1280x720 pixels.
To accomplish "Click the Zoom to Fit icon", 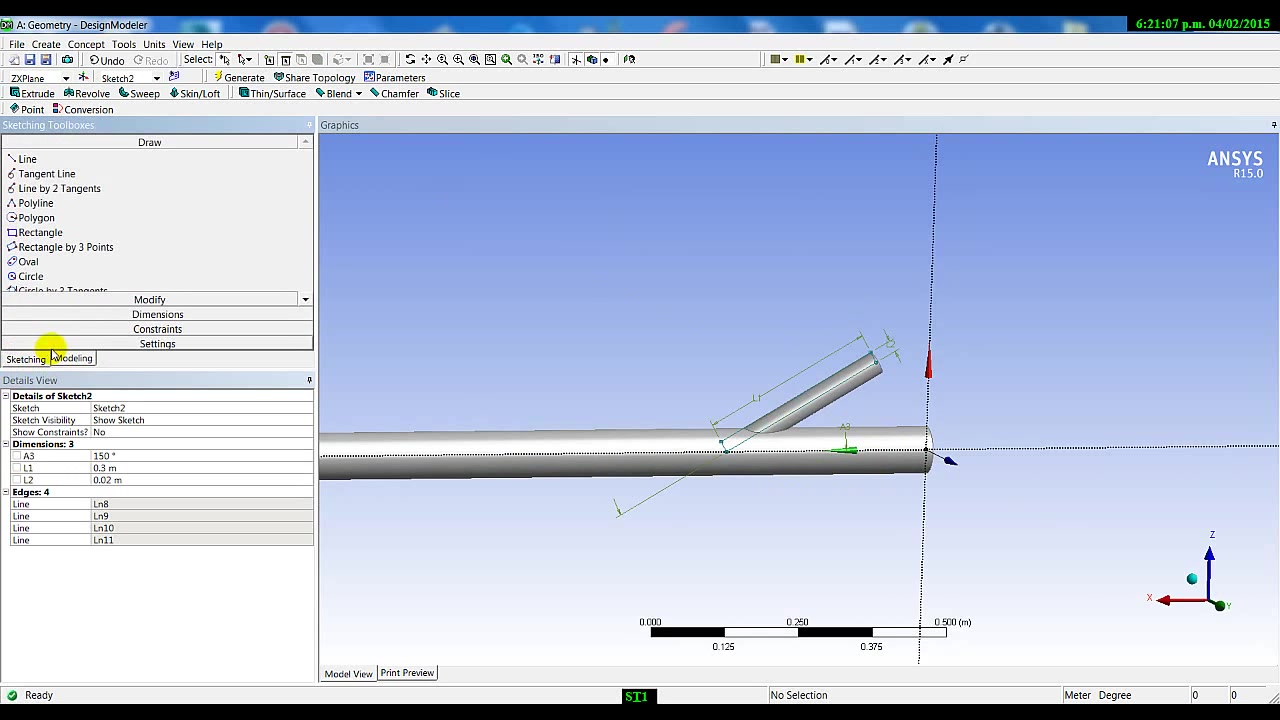I will (474, 60).
